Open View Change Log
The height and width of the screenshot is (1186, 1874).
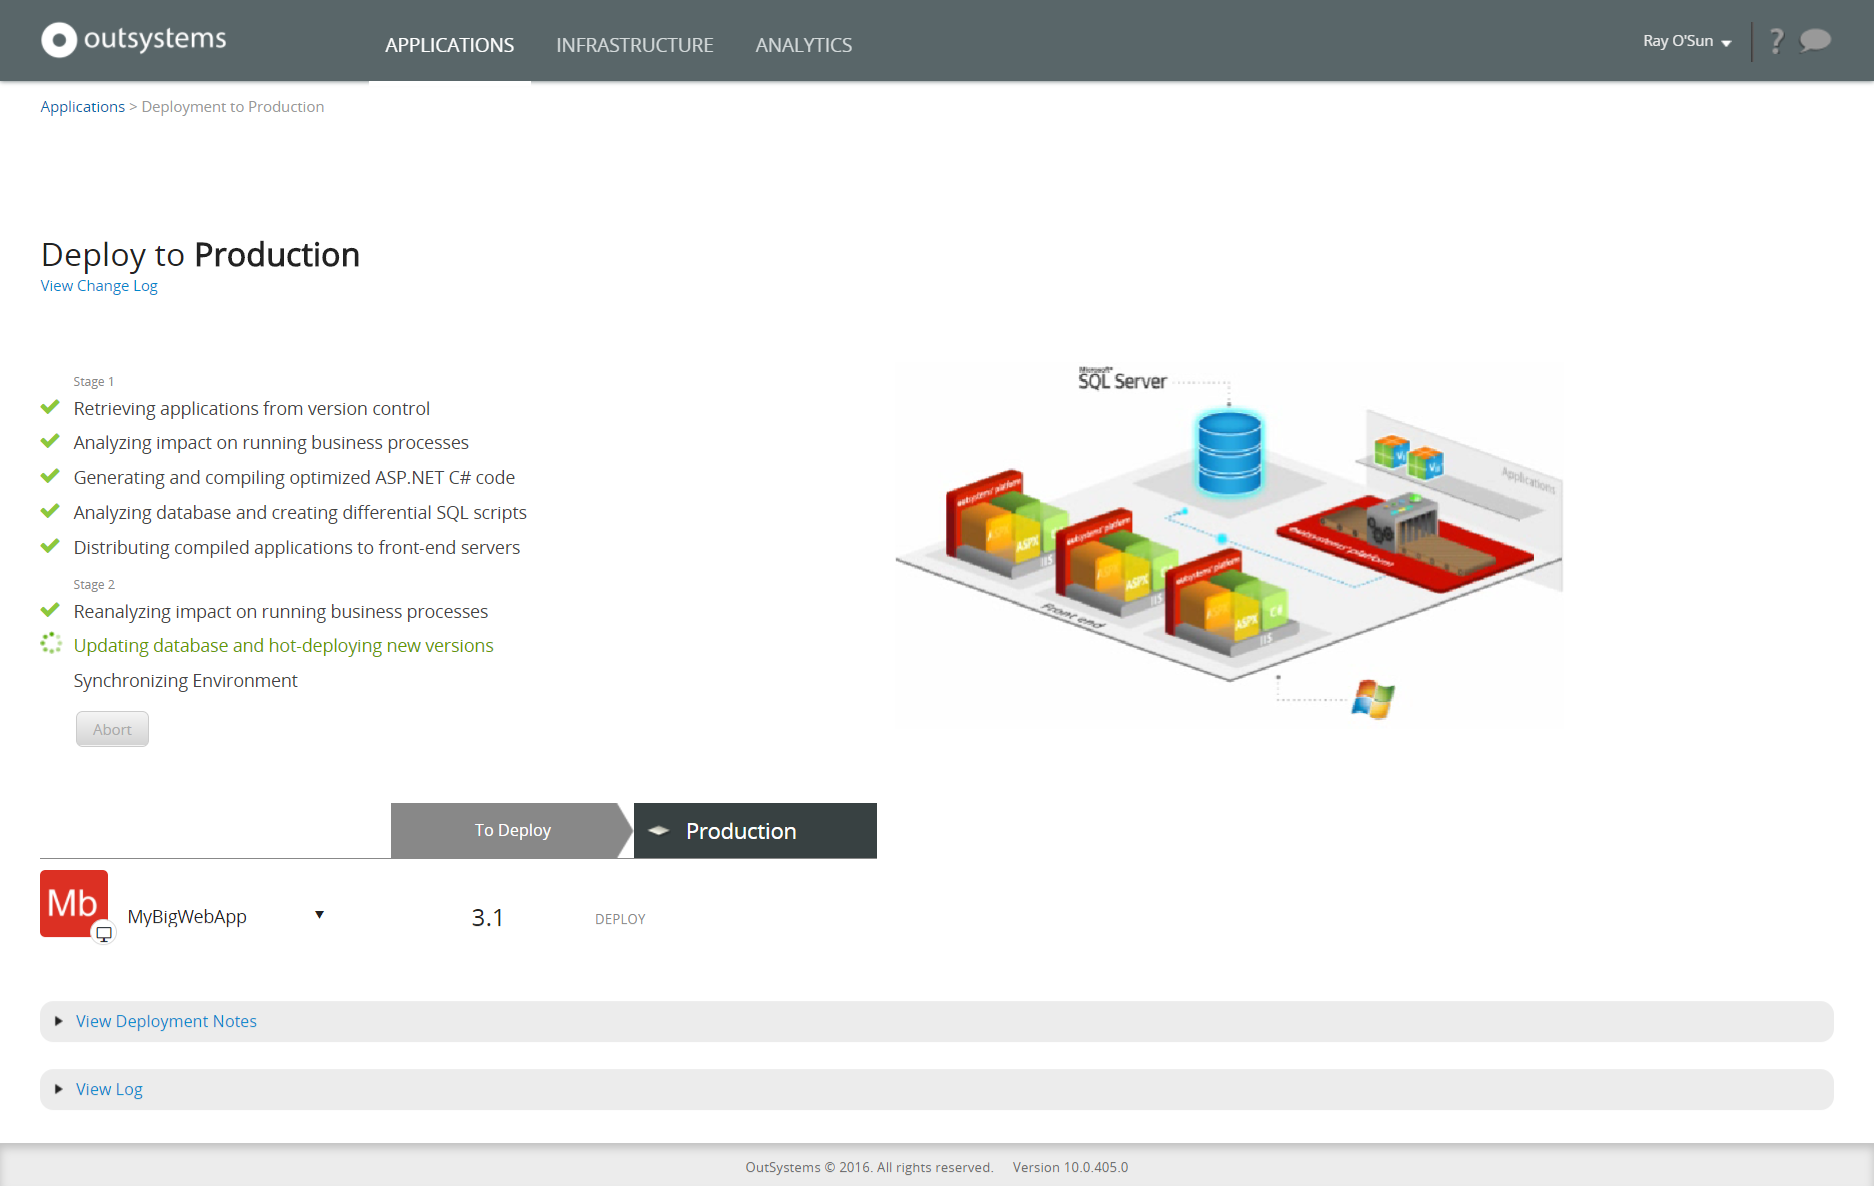(98, 285)
